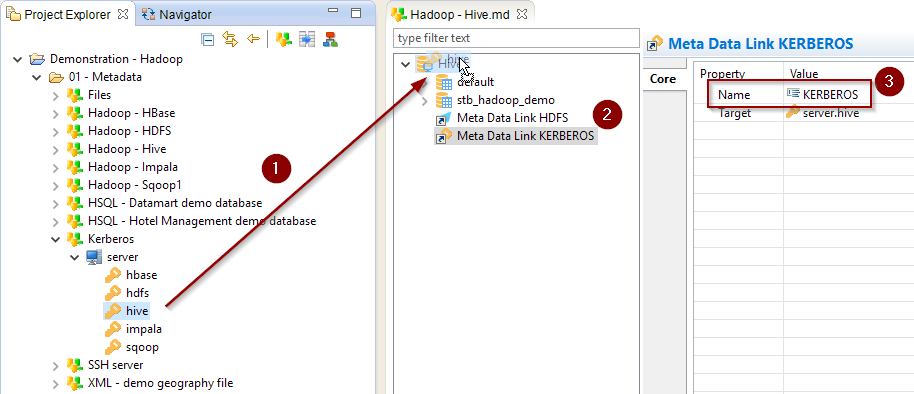The height and width of the screenshot is (394, 914).
Task: Click the 01 - Metadata folder icon
Action: pyautogui.click(x=56, y=77)
